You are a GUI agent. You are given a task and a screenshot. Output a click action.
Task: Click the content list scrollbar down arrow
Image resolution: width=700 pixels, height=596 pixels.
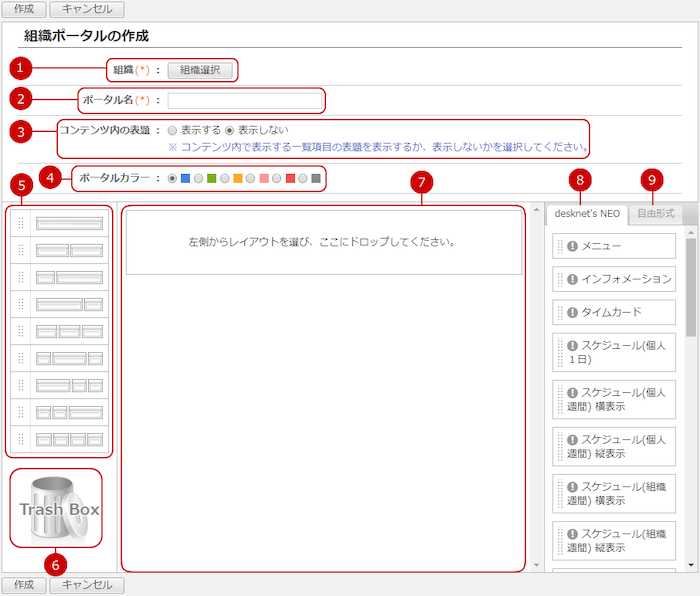tap(691, 565)
